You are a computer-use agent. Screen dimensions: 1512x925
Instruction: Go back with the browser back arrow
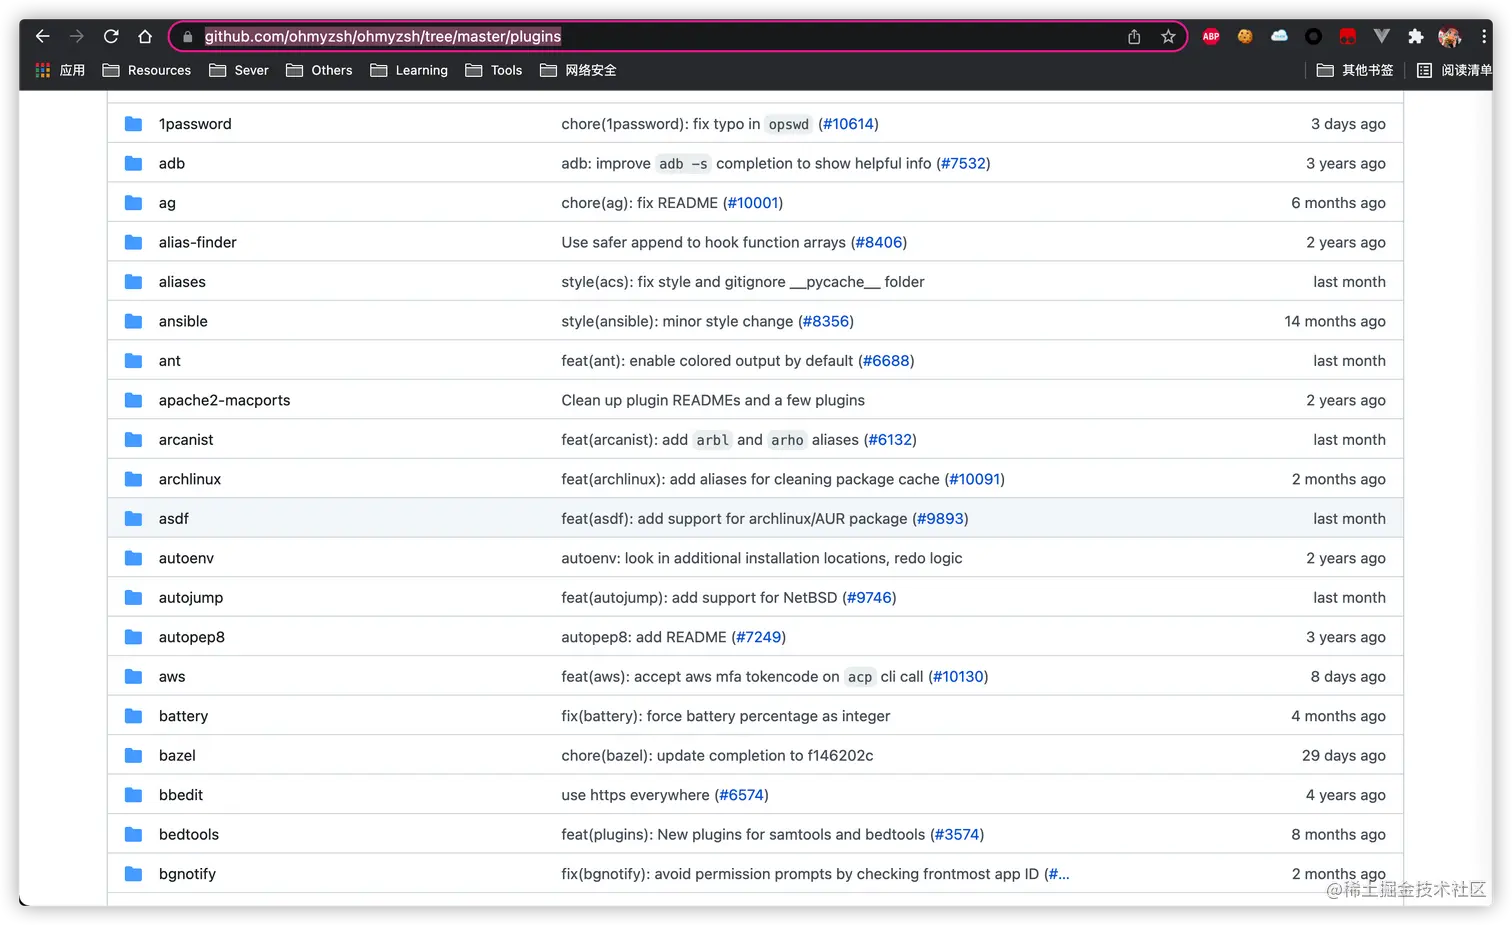pyautogui.click(x=42, y=37)
